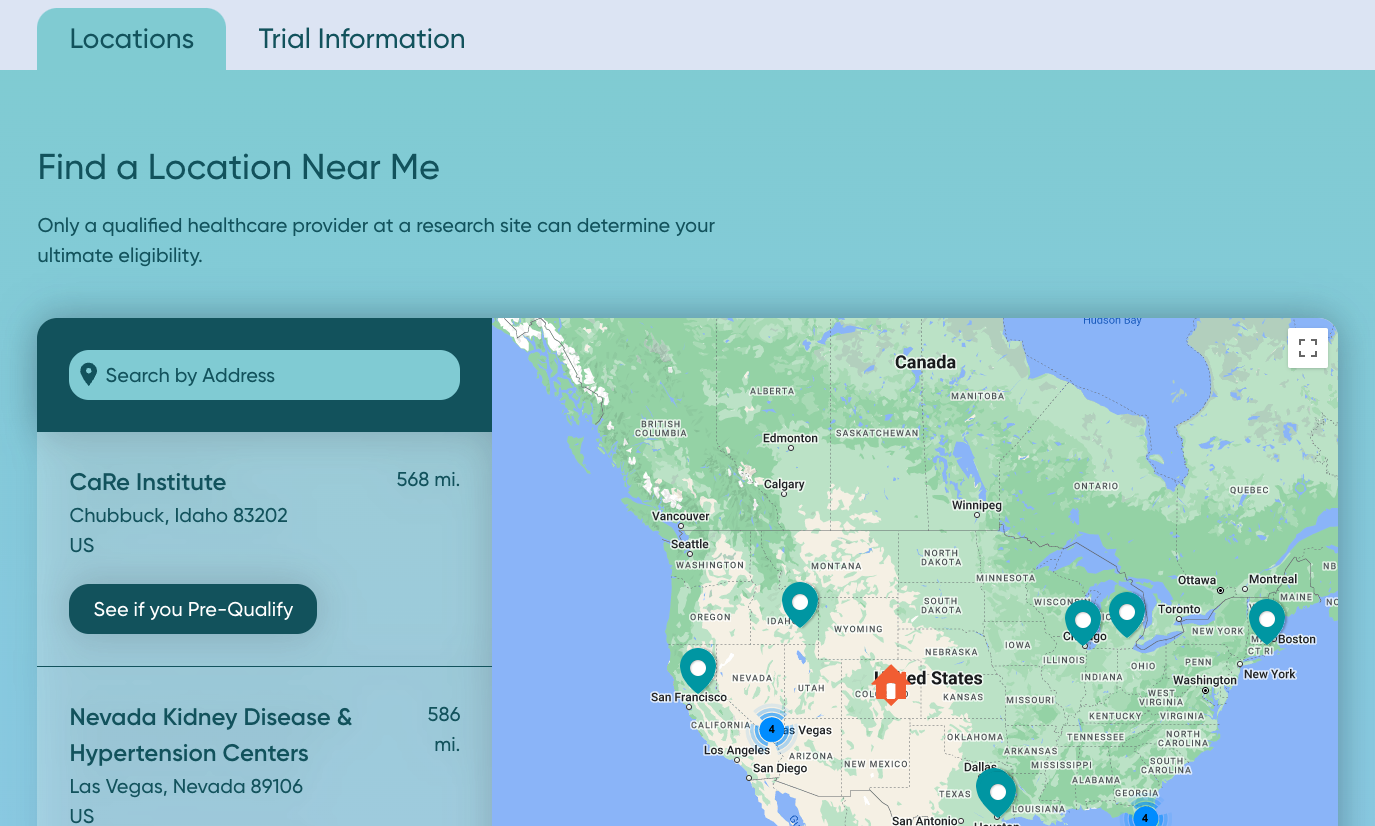Click the Calgary city label on map

(x=784, y=484)
